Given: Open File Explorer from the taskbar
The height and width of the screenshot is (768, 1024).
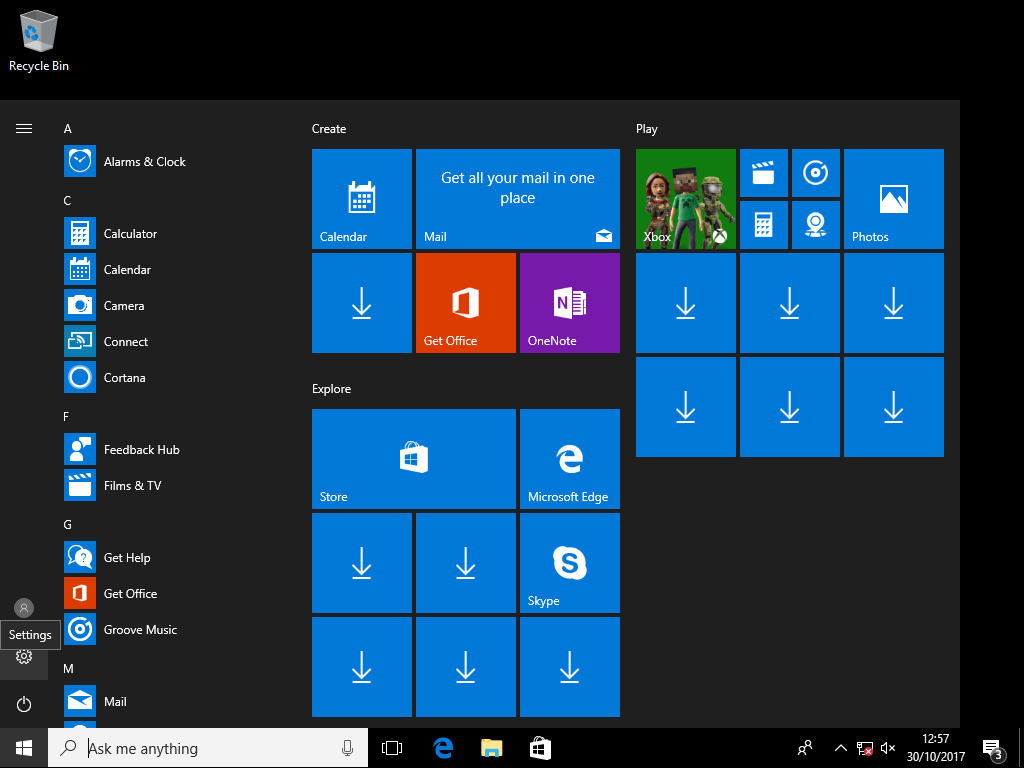Looking at the screenshot, I should (x=492, y=748).
